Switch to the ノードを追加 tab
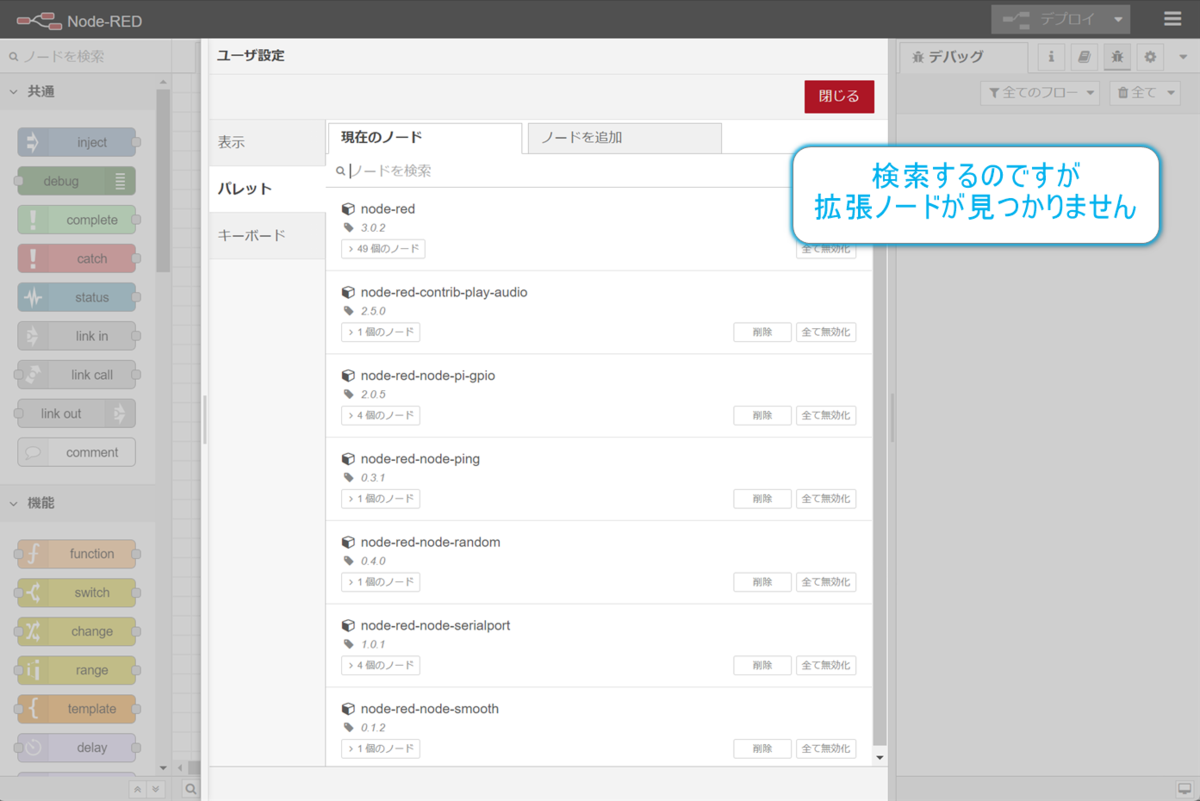 (x=624, y=138)
